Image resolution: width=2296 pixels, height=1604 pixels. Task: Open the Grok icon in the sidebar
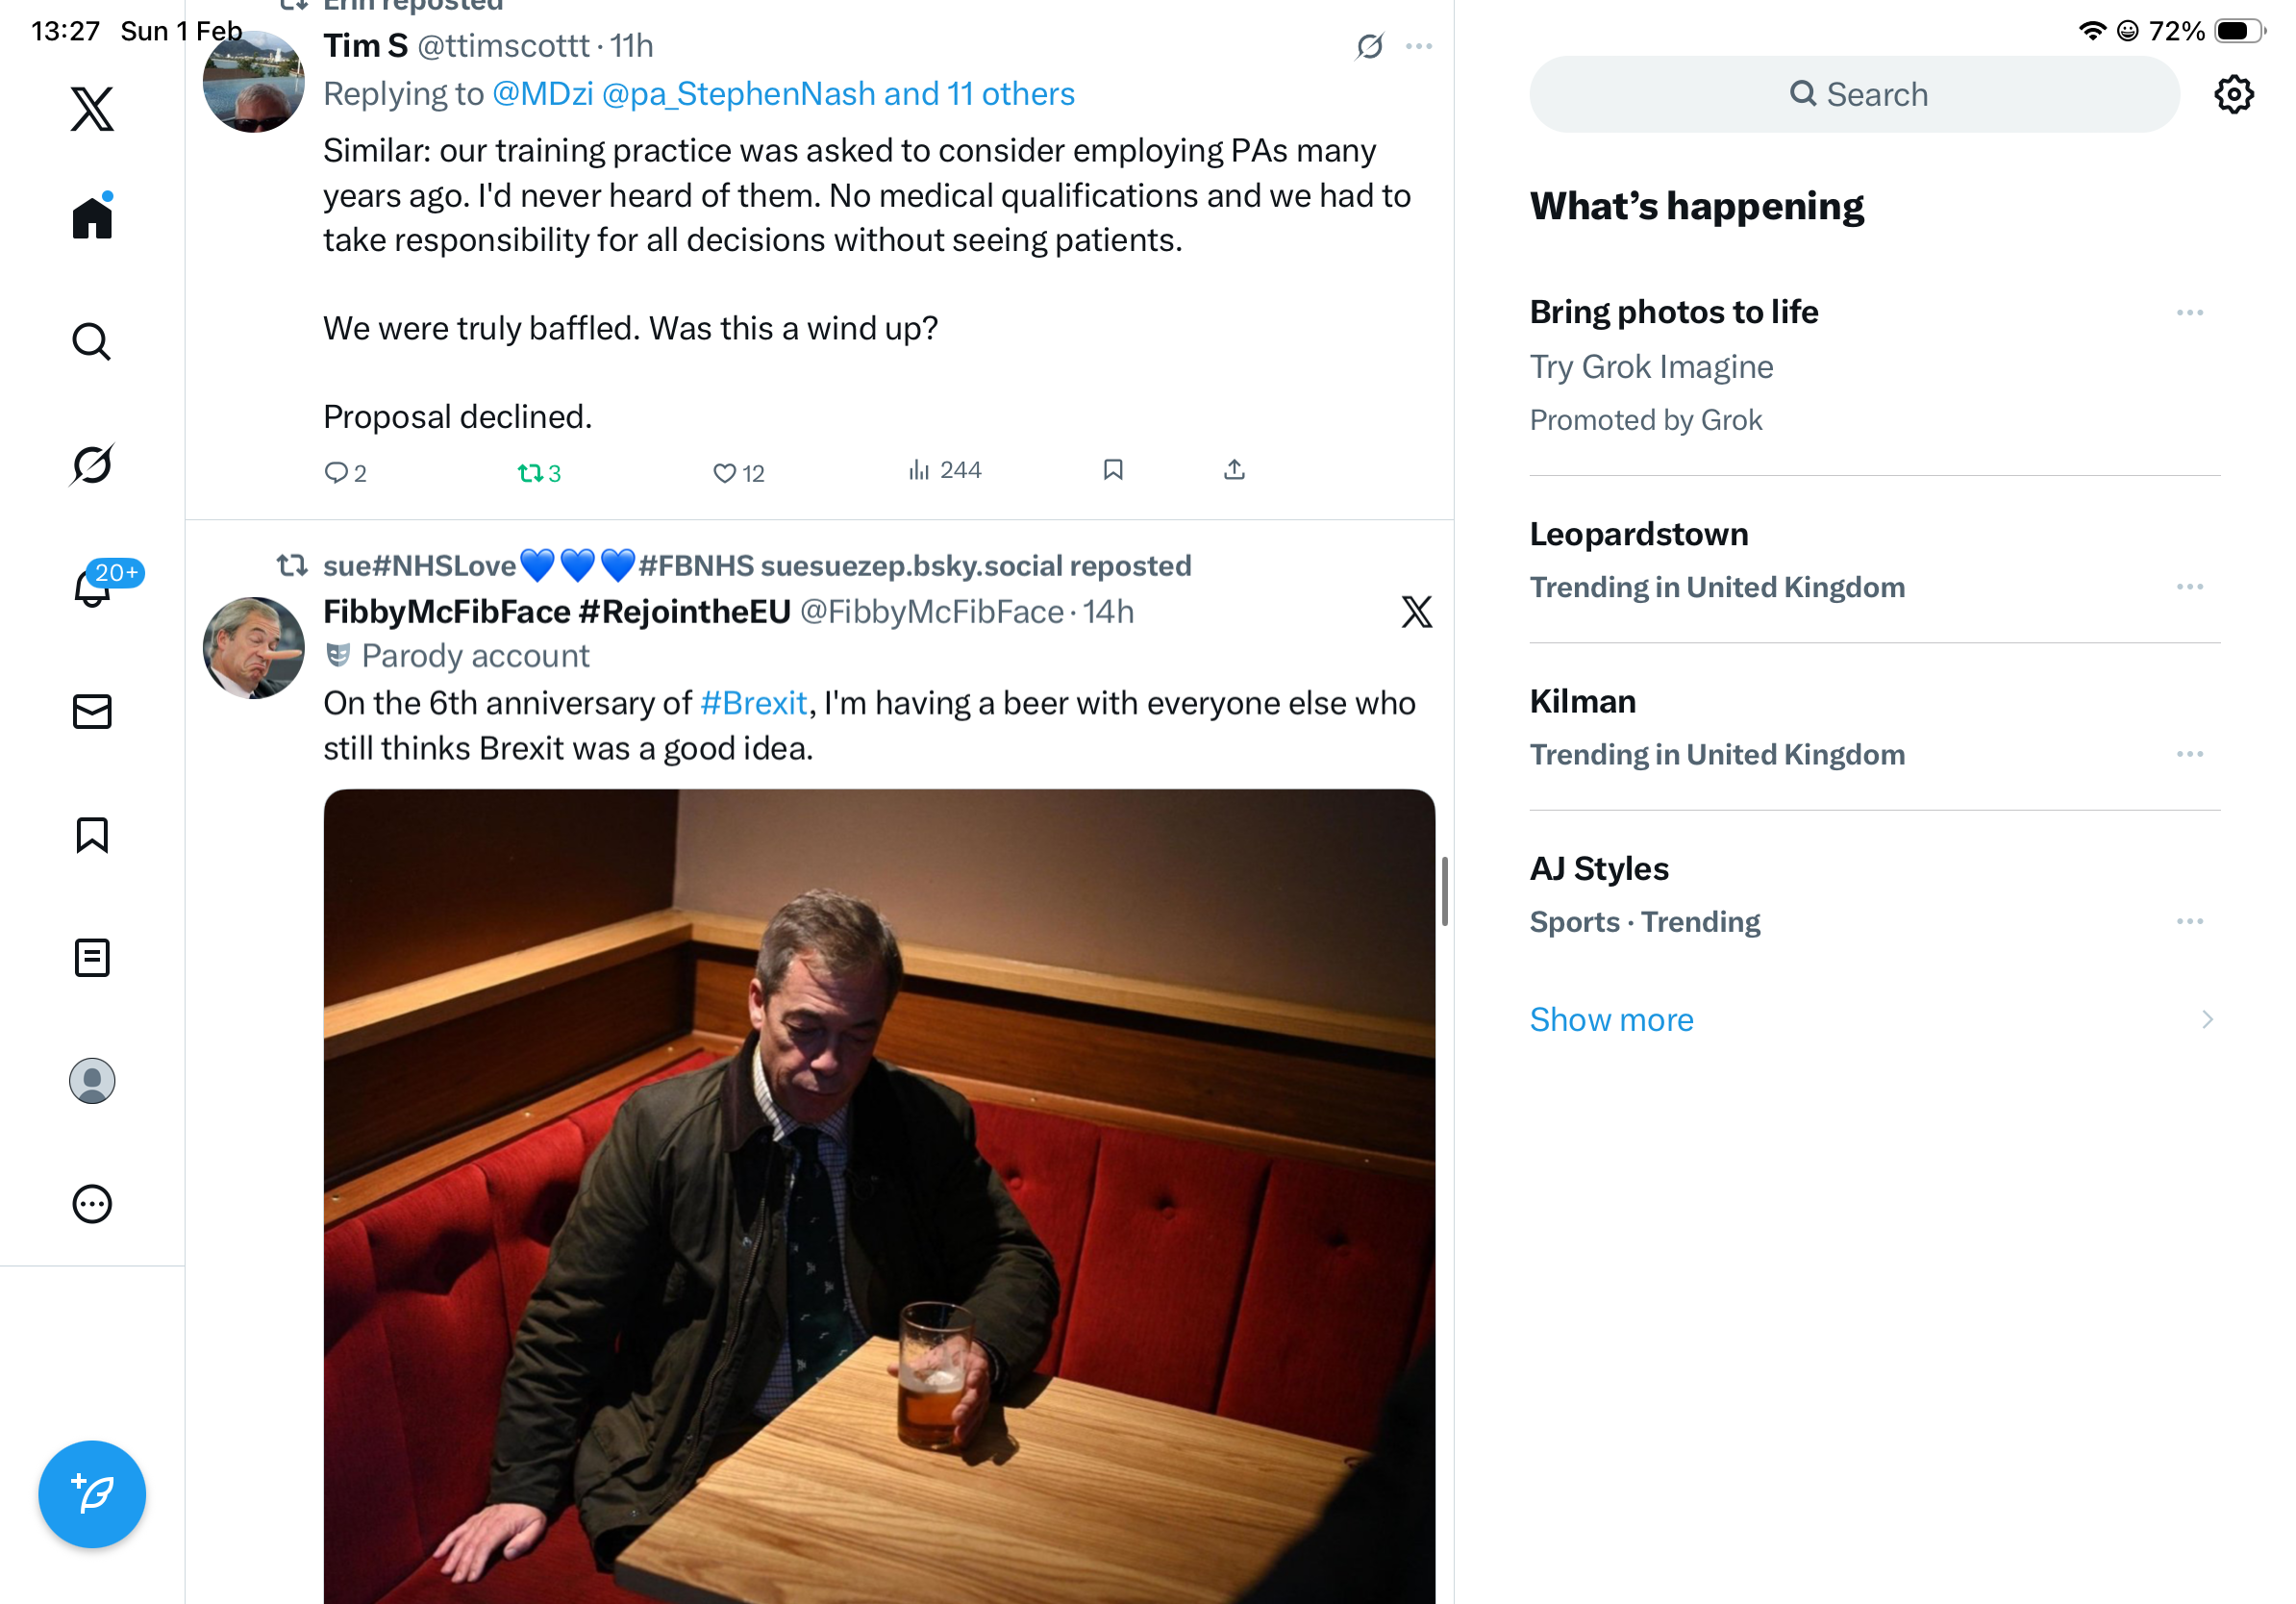tap(92, 465)
